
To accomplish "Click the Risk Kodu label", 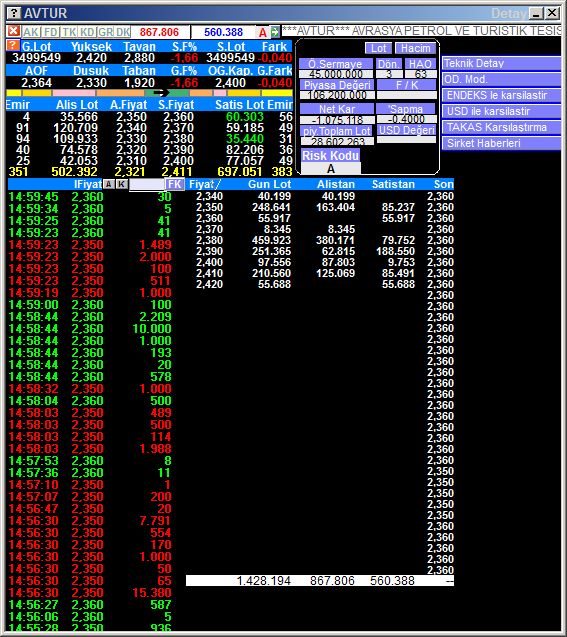I will [x=331, y=155].
